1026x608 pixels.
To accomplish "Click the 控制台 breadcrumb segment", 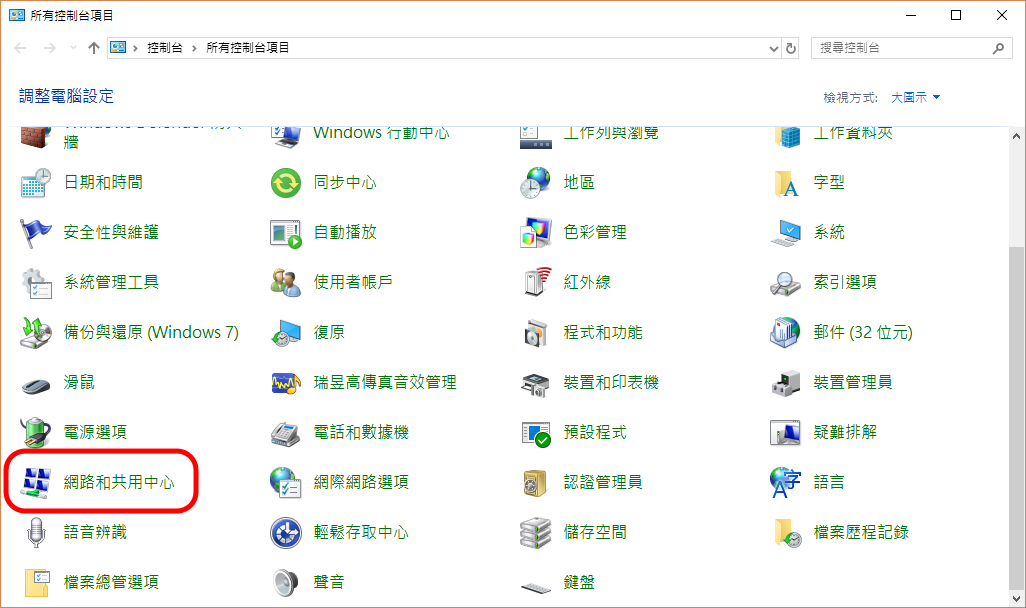I will [164, 48].
